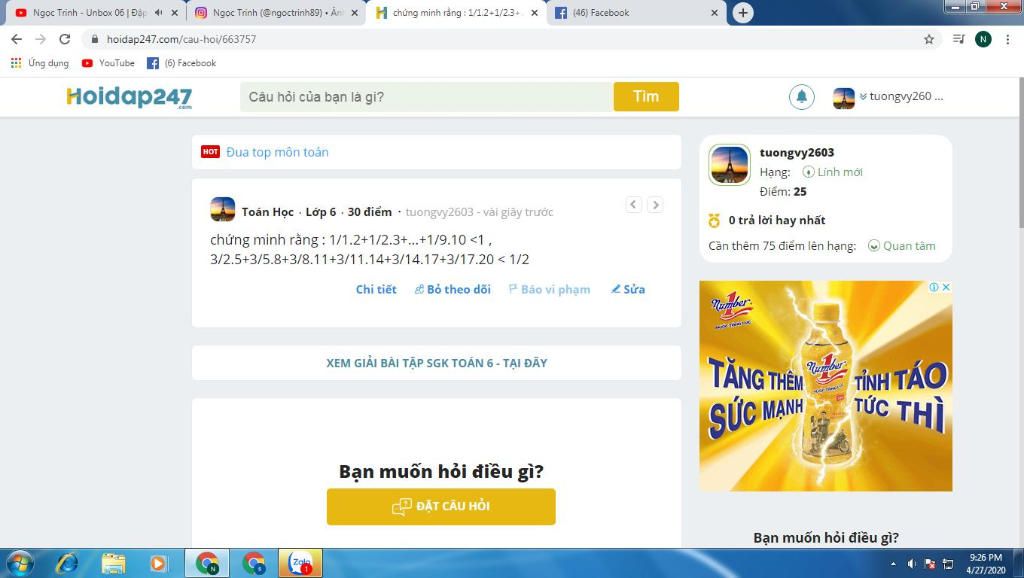Open the Lớp 6 grade link
1024x578 pixels.
point(321,212)
